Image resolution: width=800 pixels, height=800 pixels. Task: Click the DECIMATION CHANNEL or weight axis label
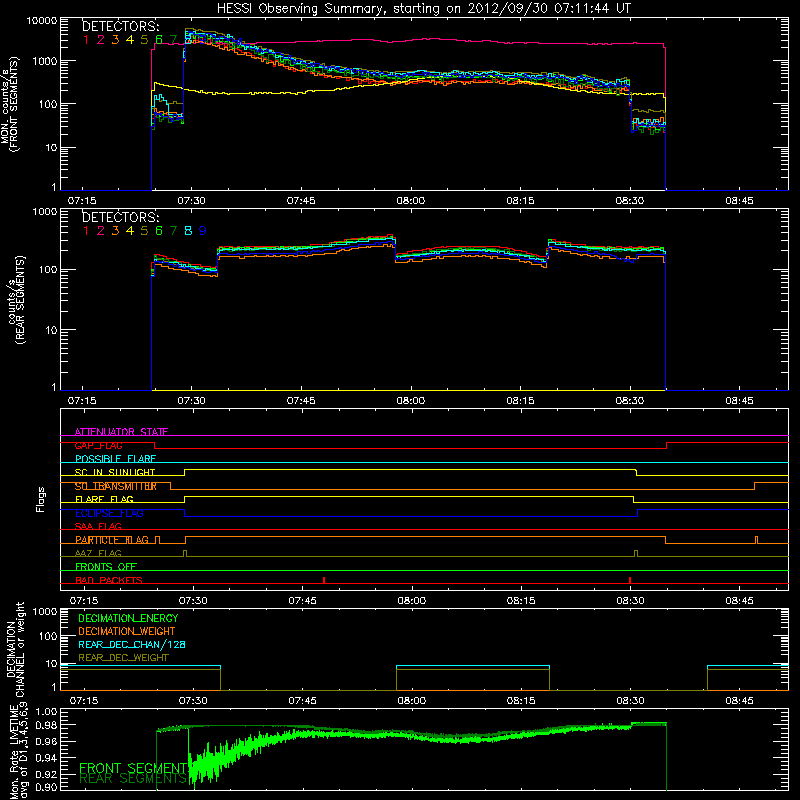(x=15, y=649)
